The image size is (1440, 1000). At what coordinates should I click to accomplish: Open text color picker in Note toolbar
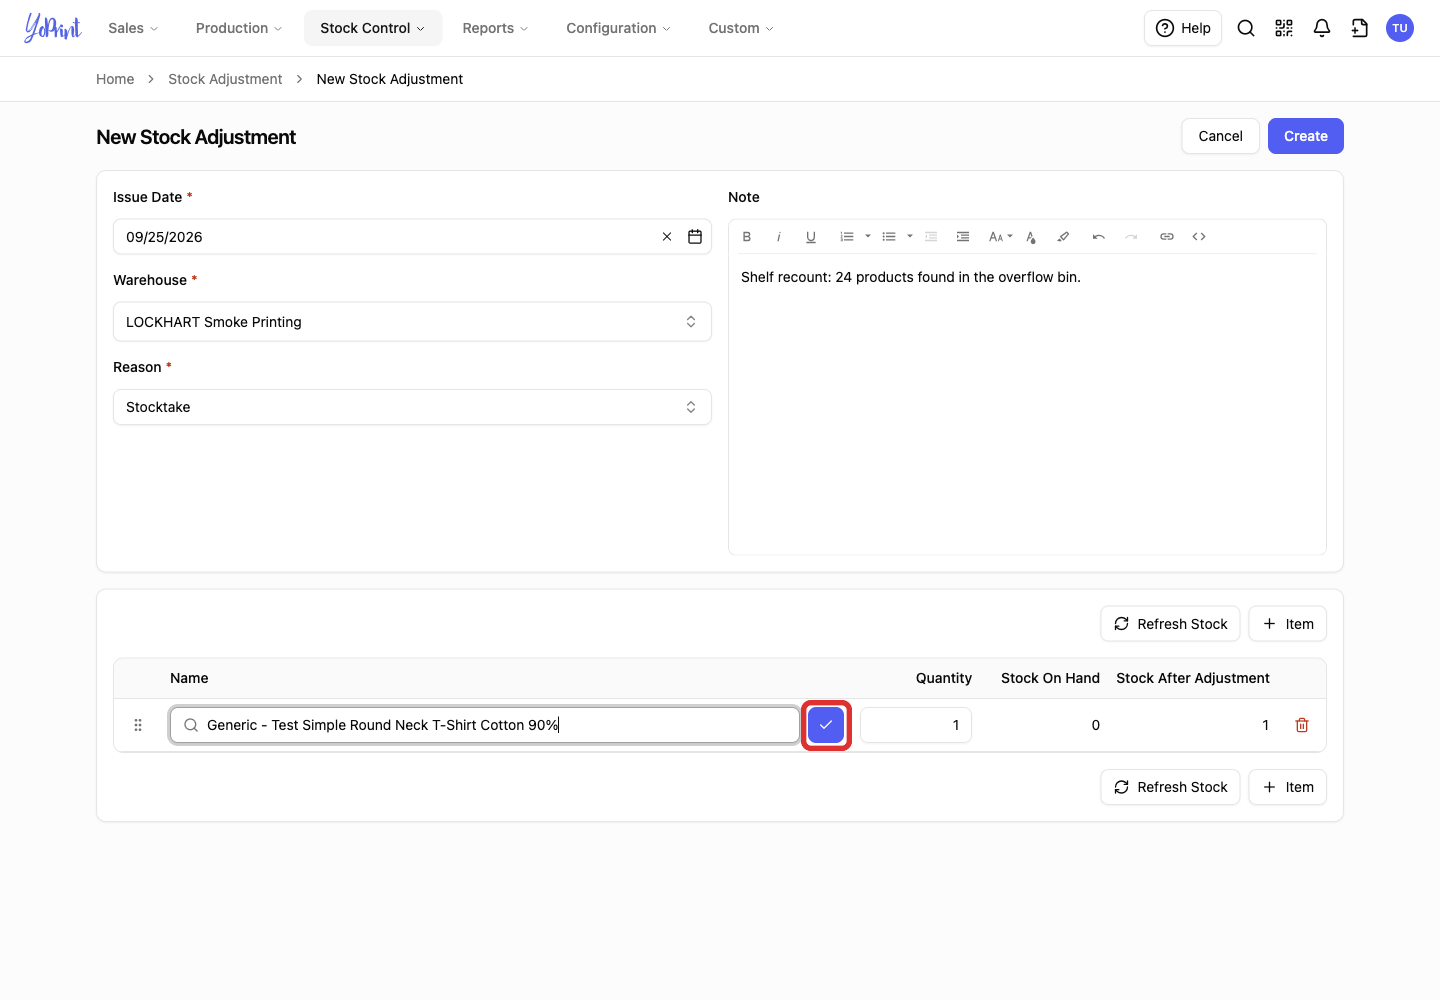(1031, 237)
